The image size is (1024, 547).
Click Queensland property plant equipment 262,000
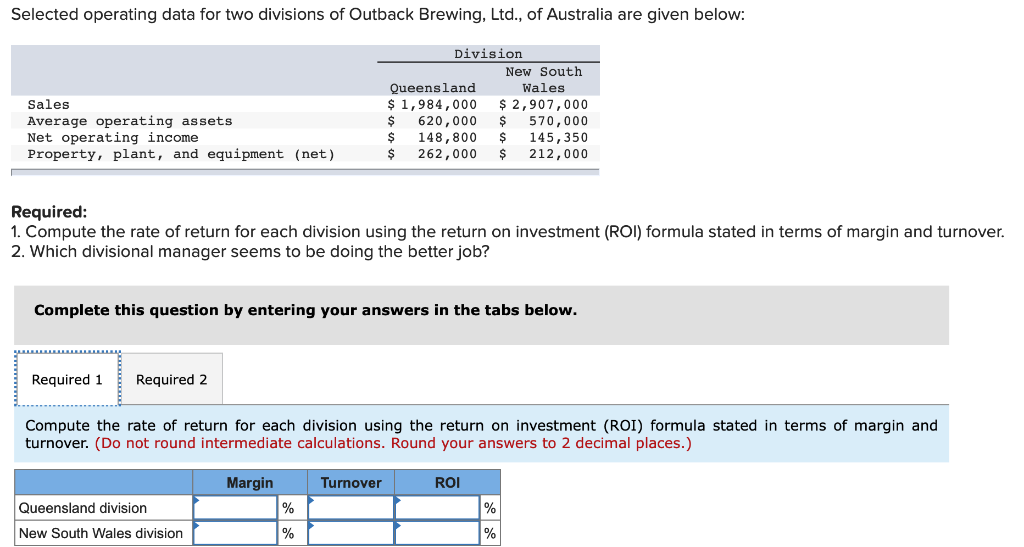tap(447, 154)
